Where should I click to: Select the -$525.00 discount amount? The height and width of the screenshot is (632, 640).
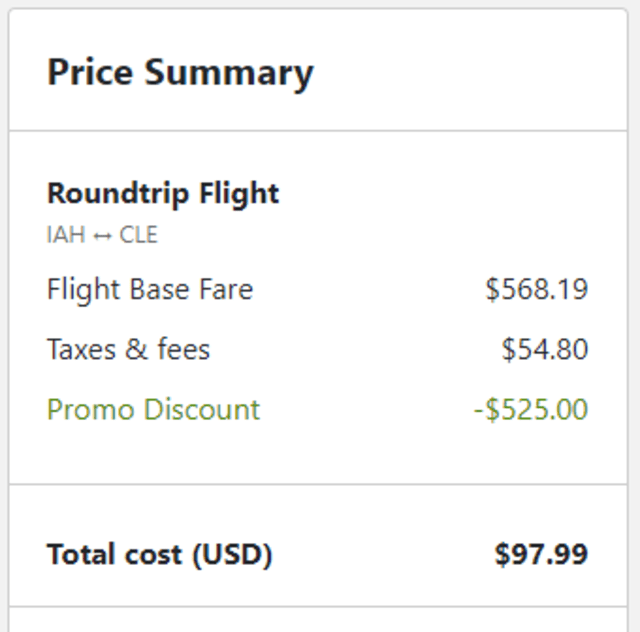point(531,410)
